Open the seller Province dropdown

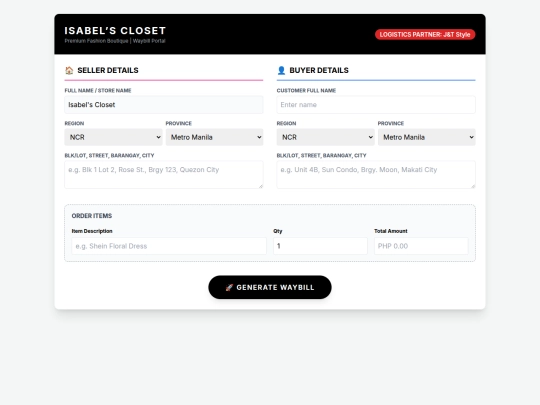pyautogui.click(x=214, y=137)
